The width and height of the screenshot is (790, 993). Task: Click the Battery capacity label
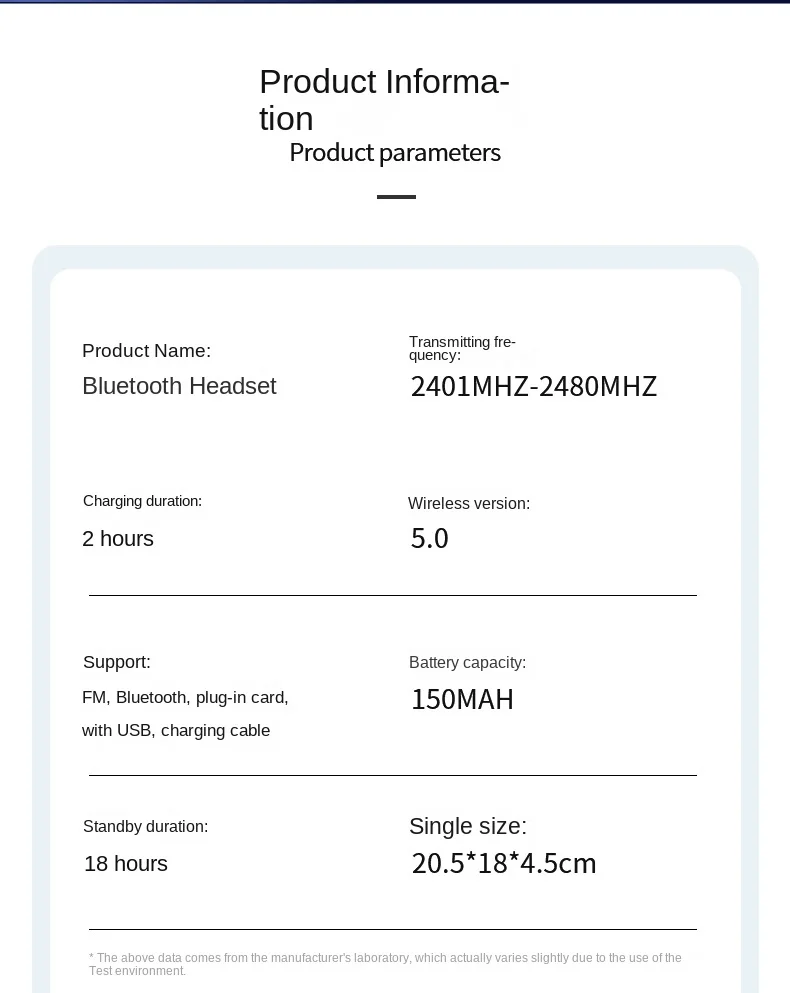coord(468,662)
